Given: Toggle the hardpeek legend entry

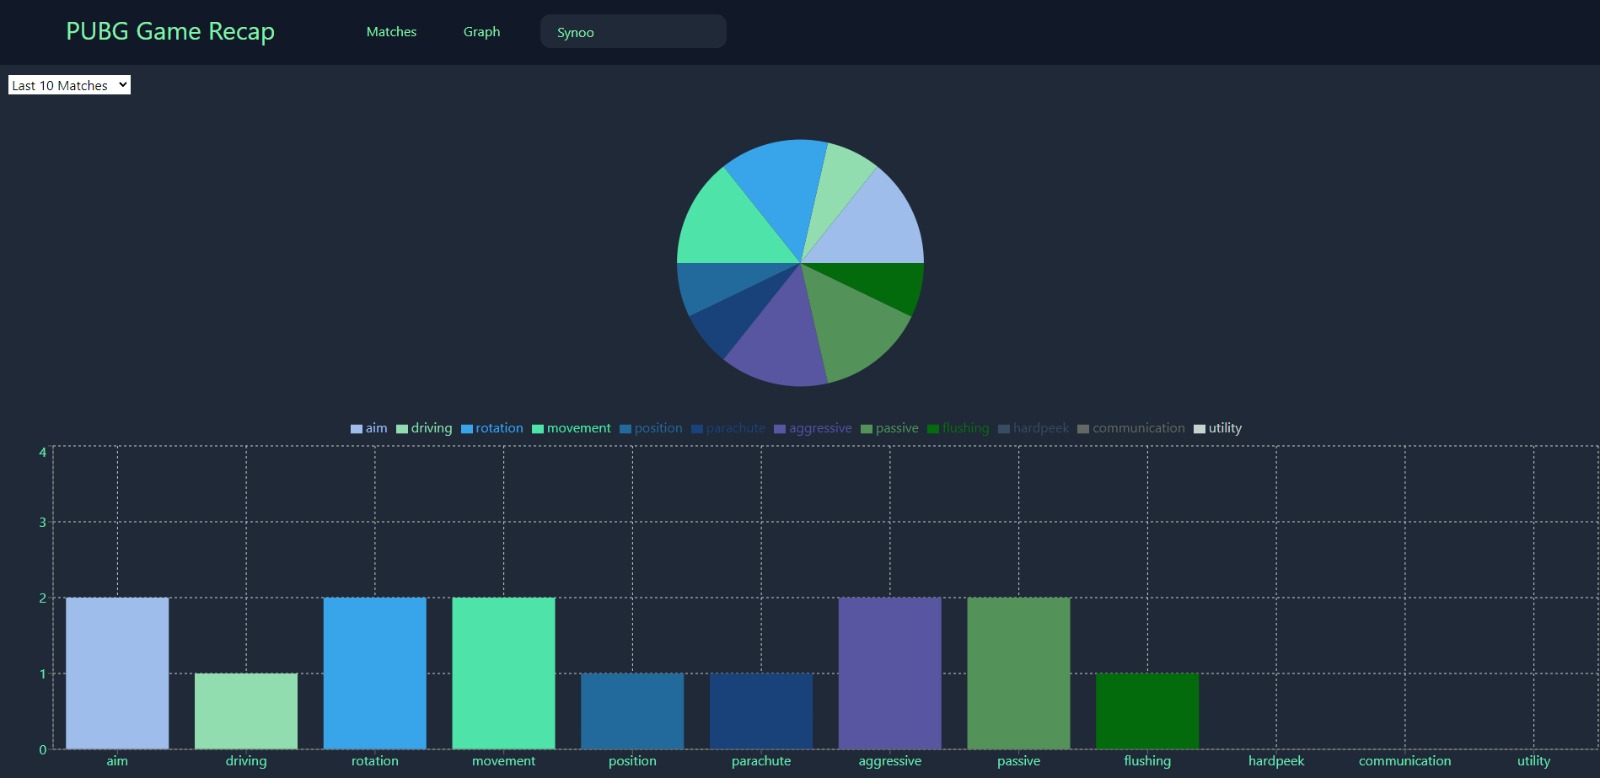Looking at the screenshot, I should [x=1034, y=428].
